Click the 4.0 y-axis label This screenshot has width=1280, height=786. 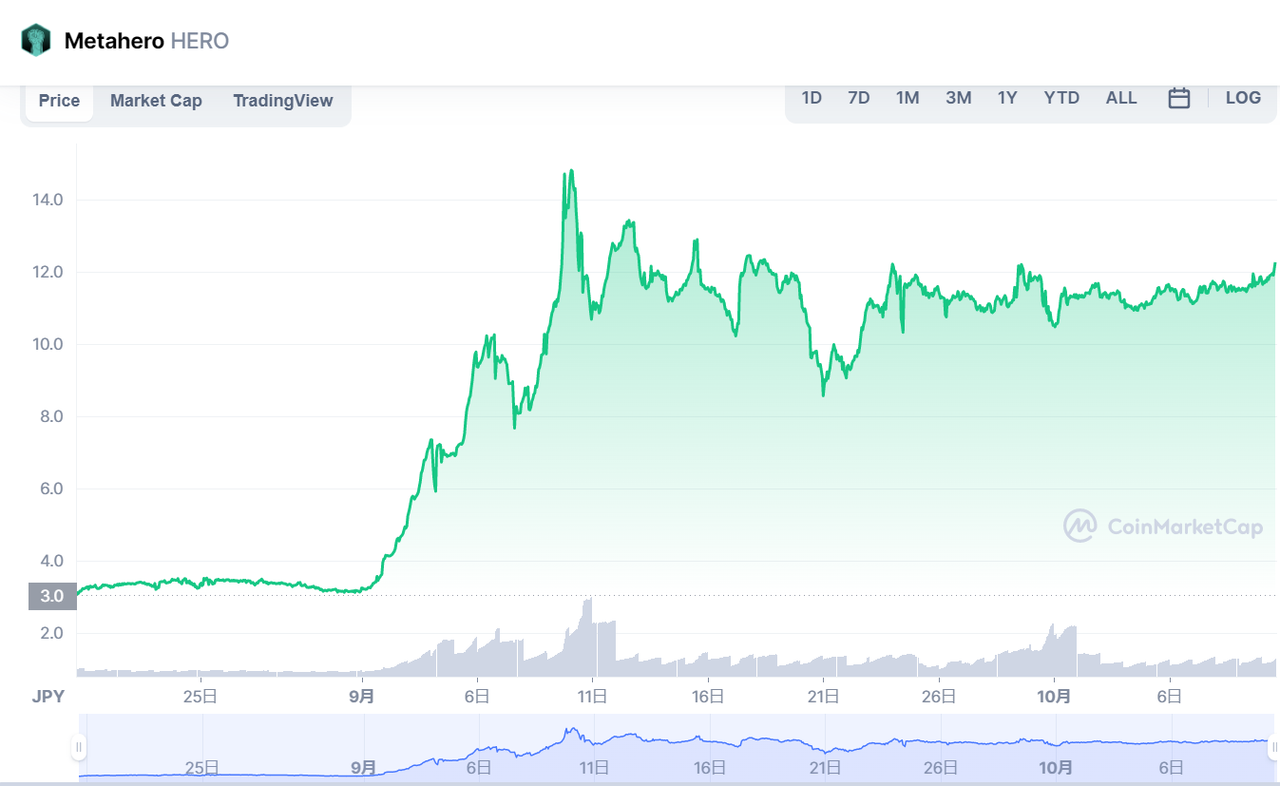[x=51, y=561]
